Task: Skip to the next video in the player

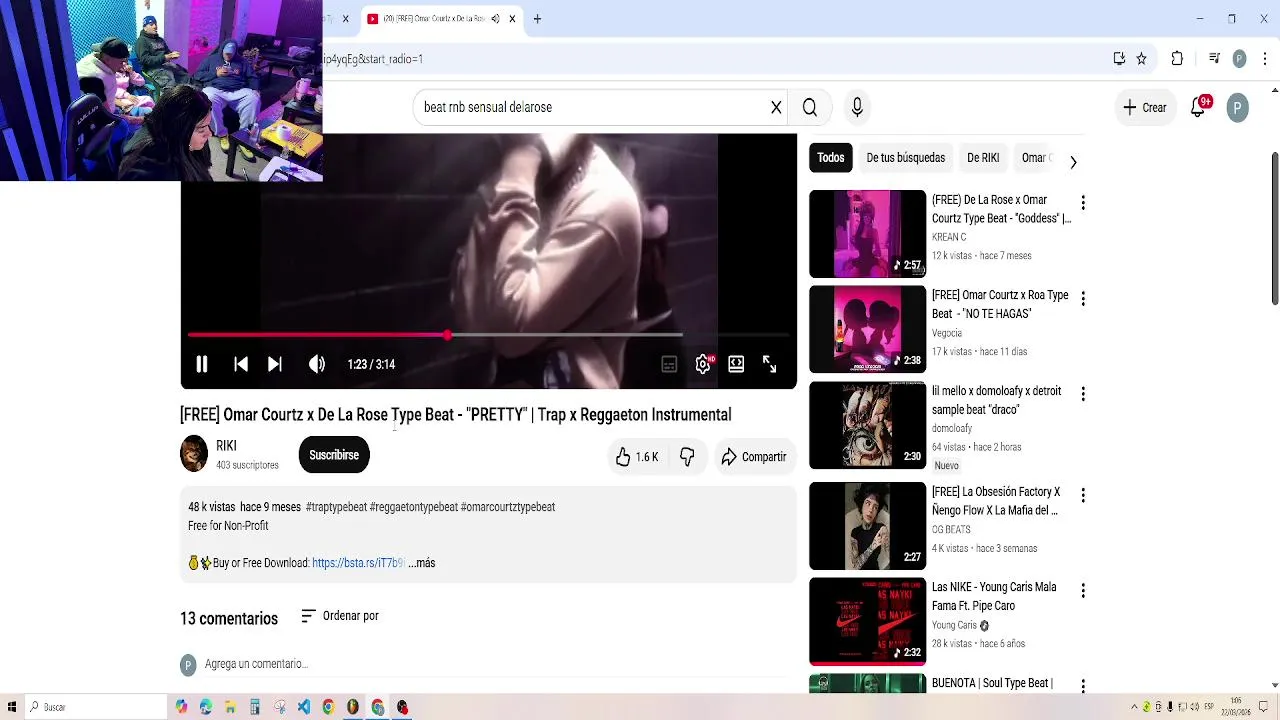Action: (x=275, y=365)
